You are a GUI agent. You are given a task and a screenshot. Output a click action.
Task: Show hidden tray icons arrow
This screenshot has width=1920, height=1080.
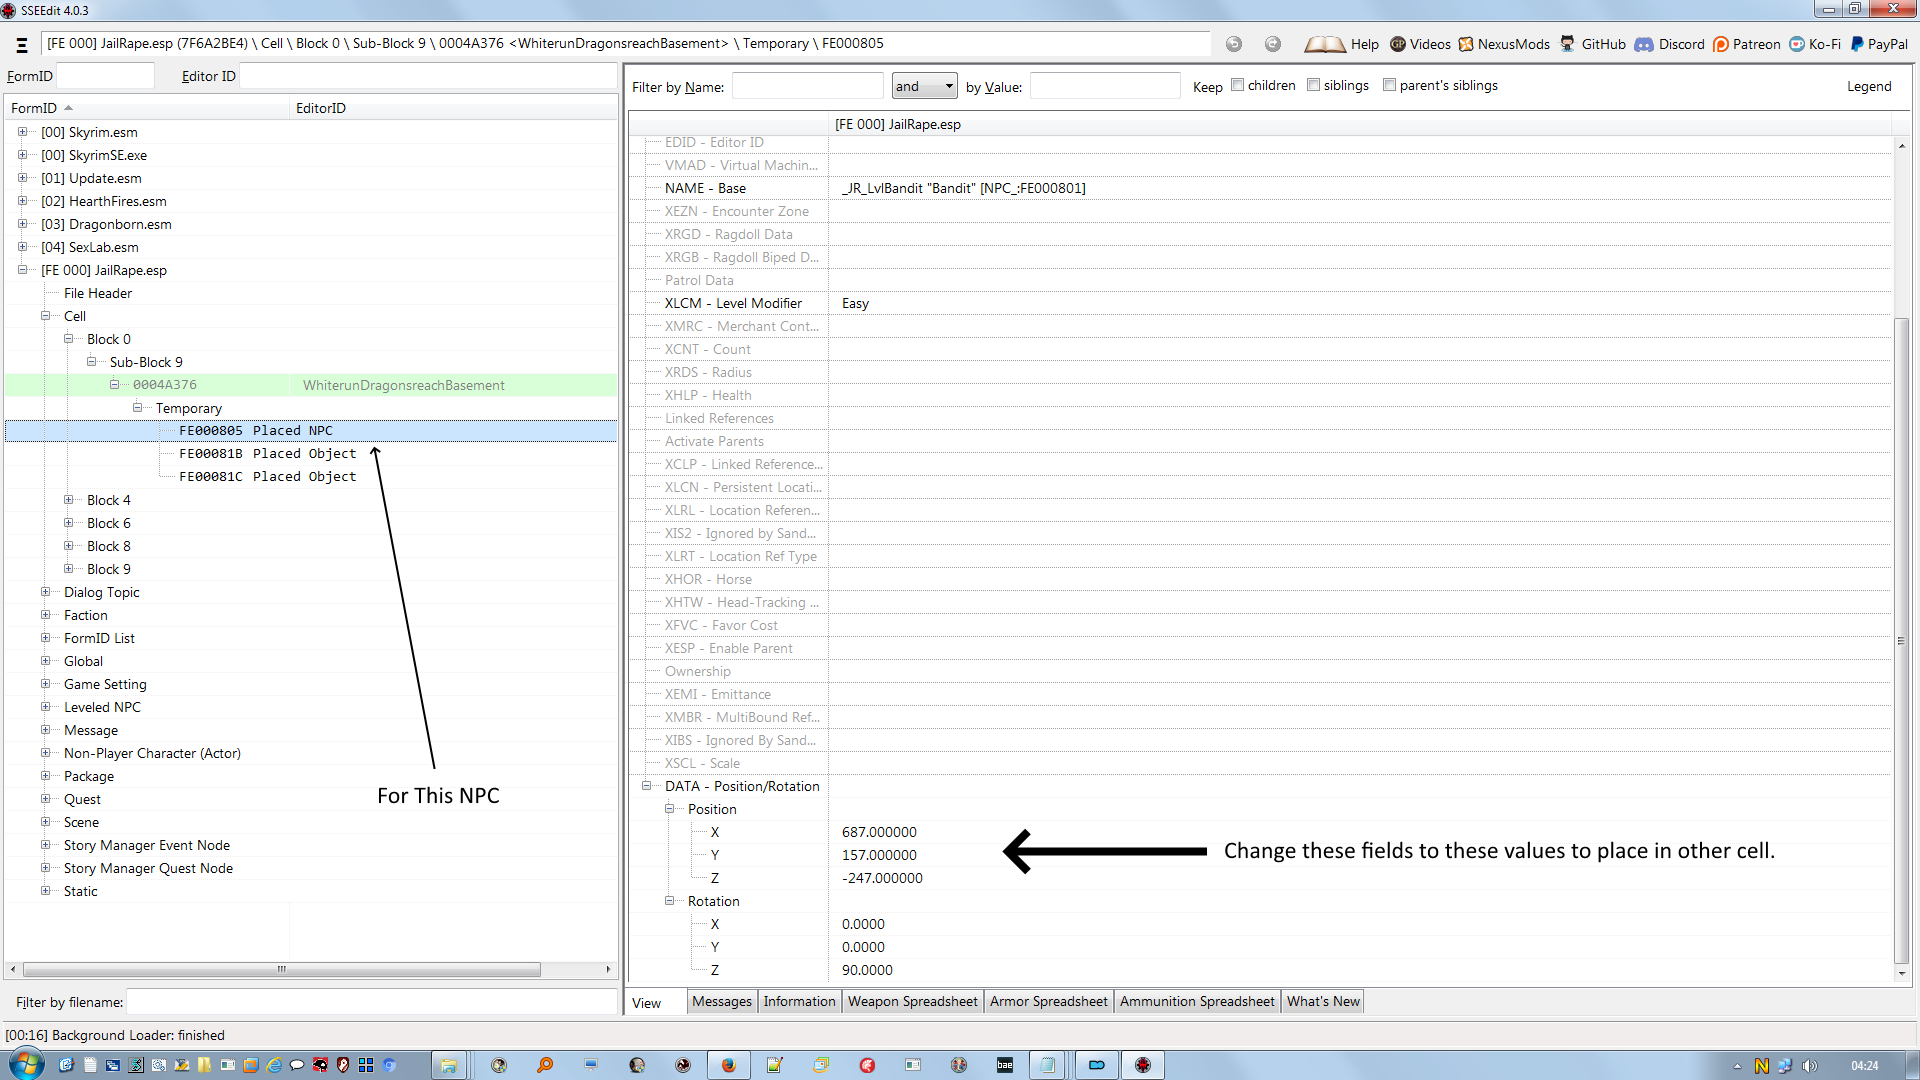1737,1066
